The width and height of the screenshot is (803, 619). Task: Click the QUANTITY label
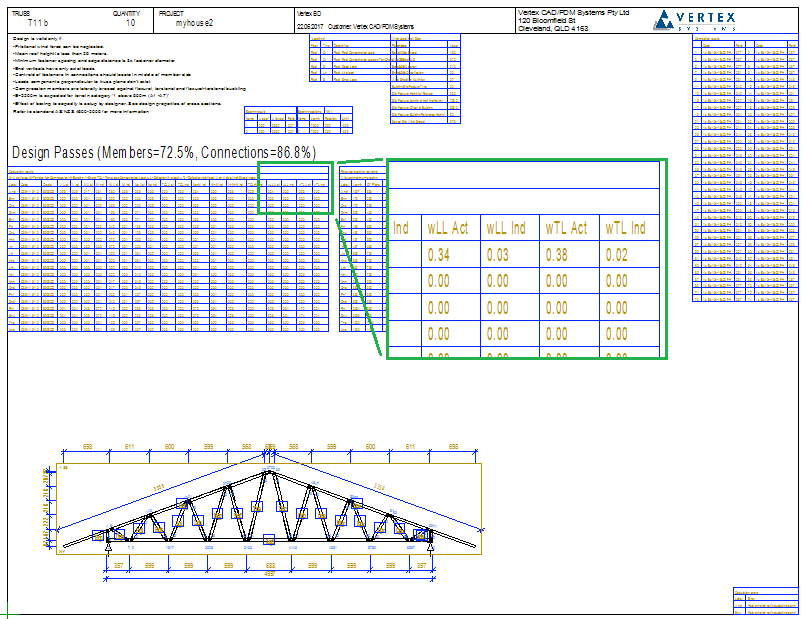(x=126, y=14)
